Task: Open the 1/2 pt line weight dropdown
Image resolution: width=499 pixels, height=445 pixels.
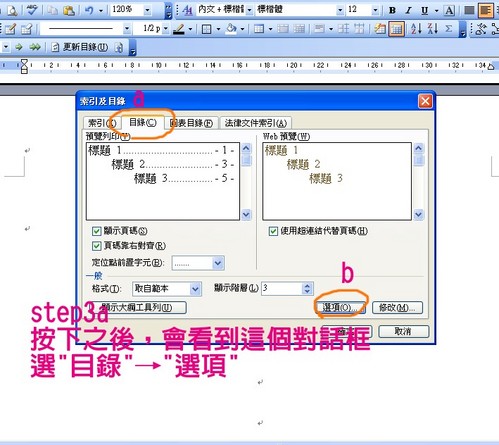Action: [x=166, y=29]
